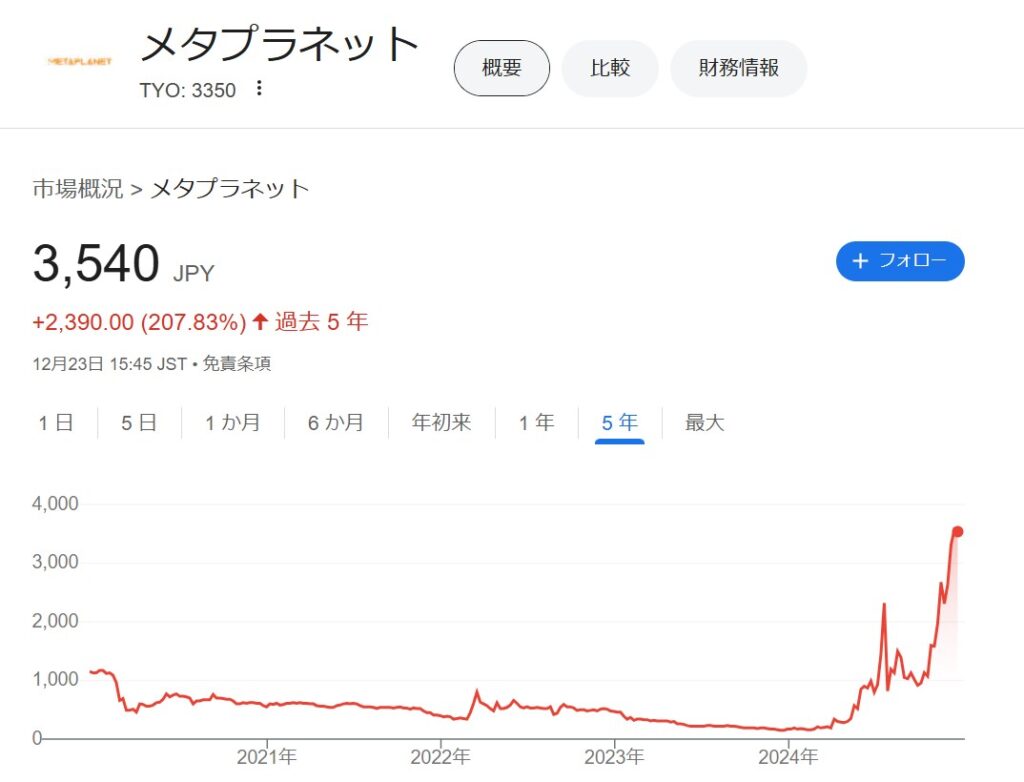Open the 市場概況 breadcrumb link
This screenshot has height=782, width=1024.
78,189
